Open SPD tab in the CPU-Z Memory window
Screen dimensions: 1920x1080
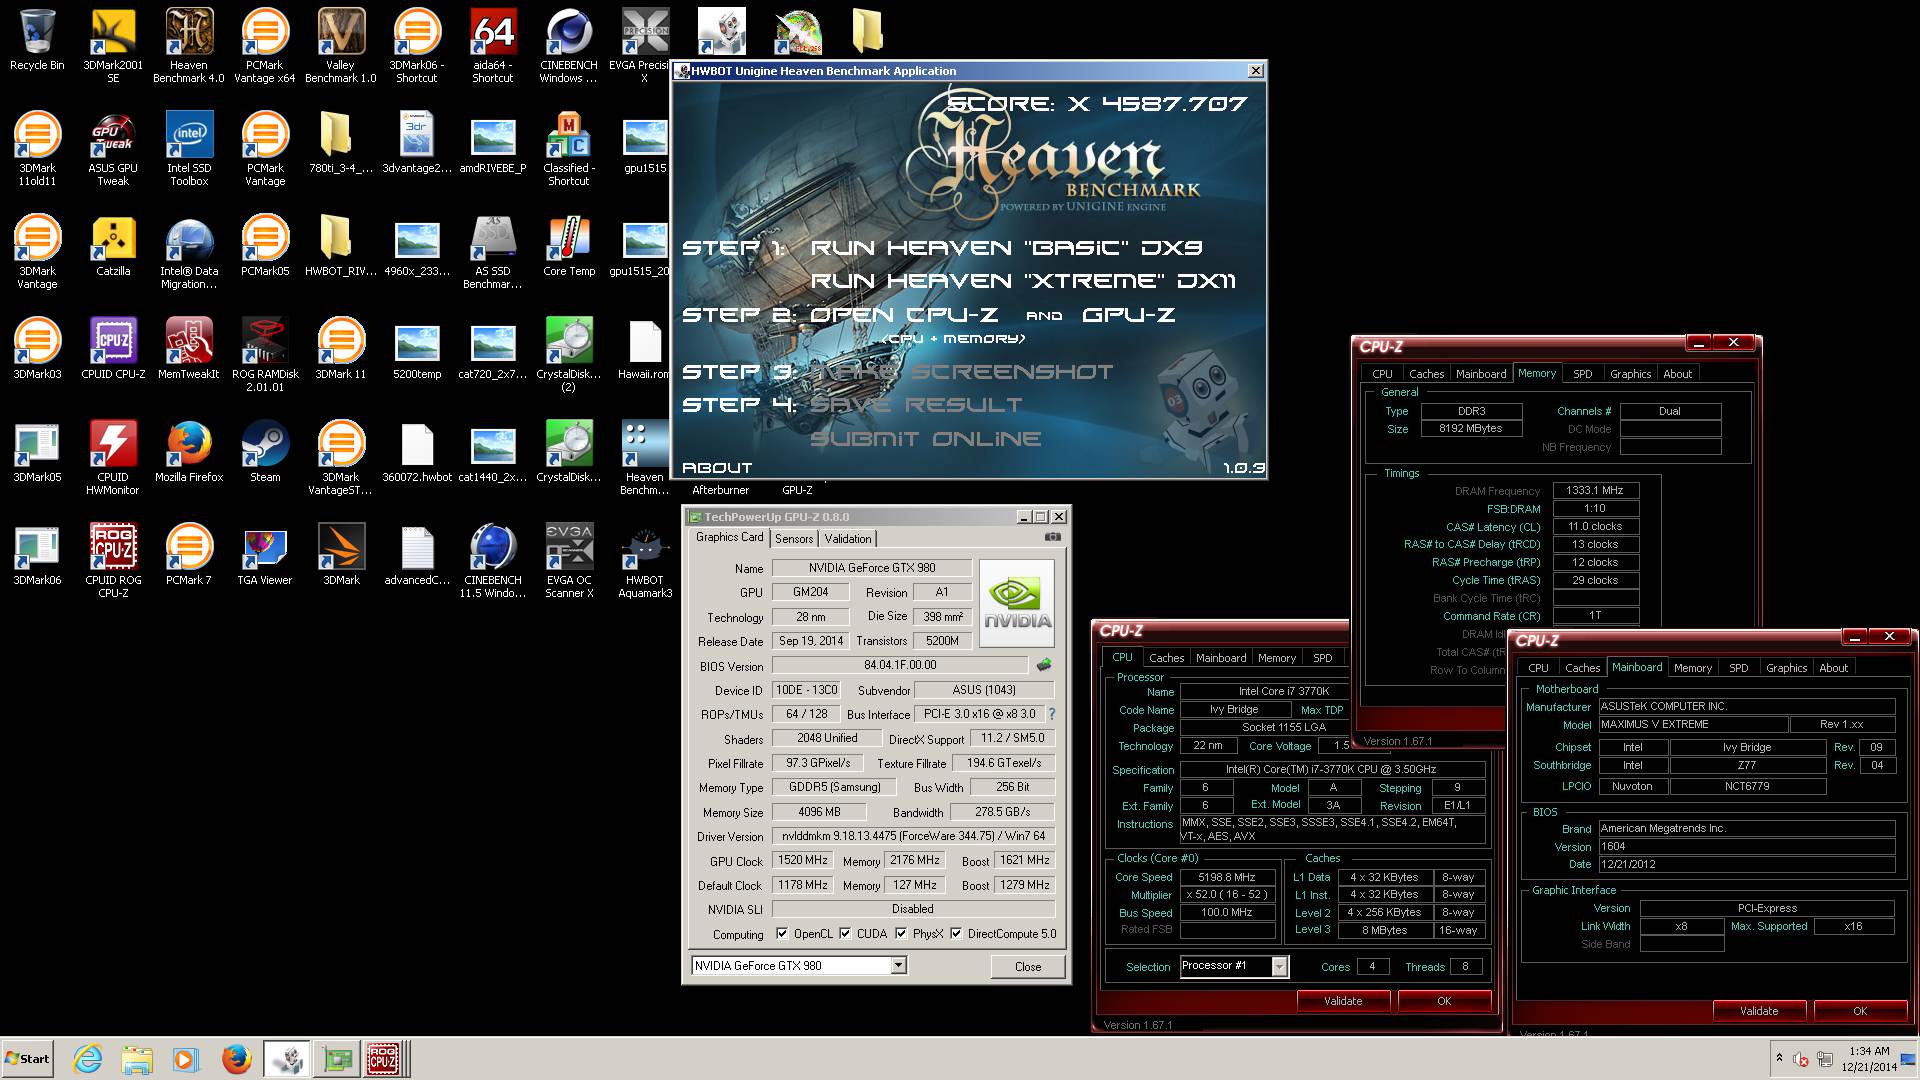pyautogui.click(x=1582, y=374)
